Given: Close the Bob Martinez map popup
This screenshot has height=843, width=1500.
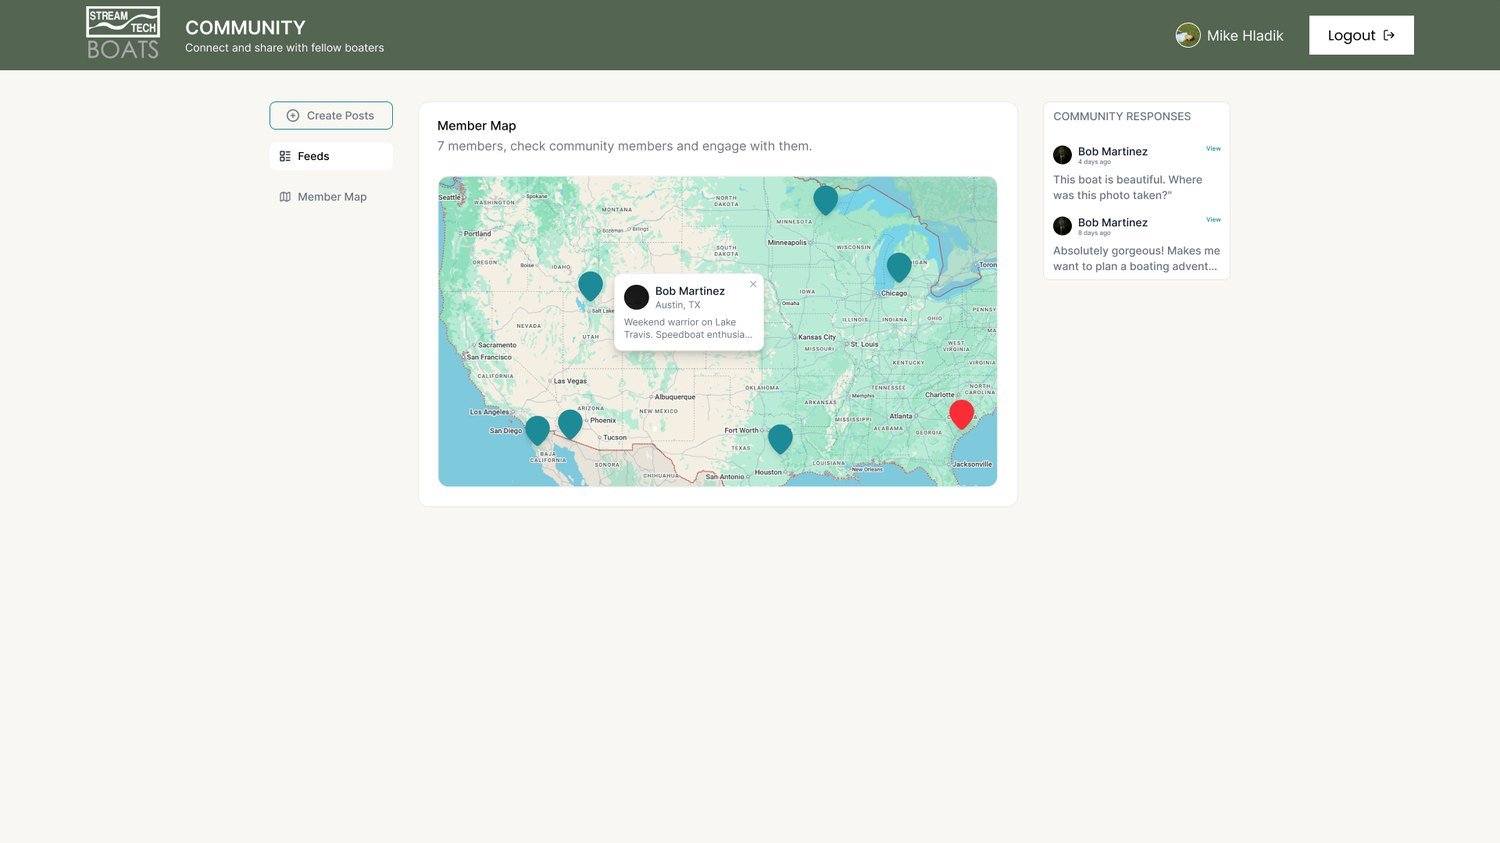Looking at the screenshot, I should click(x=753, y=284).
